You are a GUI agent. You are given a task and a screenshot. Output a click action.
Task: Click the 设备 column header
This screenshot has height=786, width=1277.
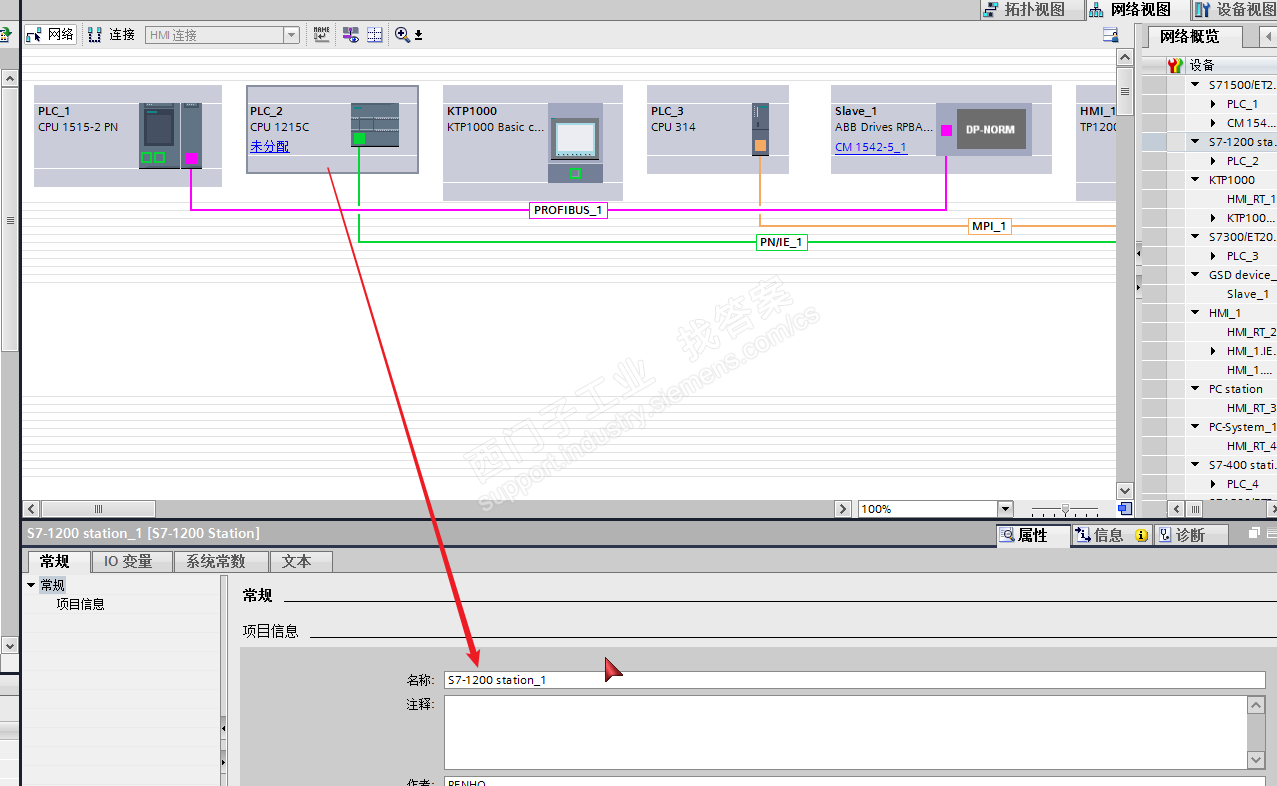(x=1201, y=65)
